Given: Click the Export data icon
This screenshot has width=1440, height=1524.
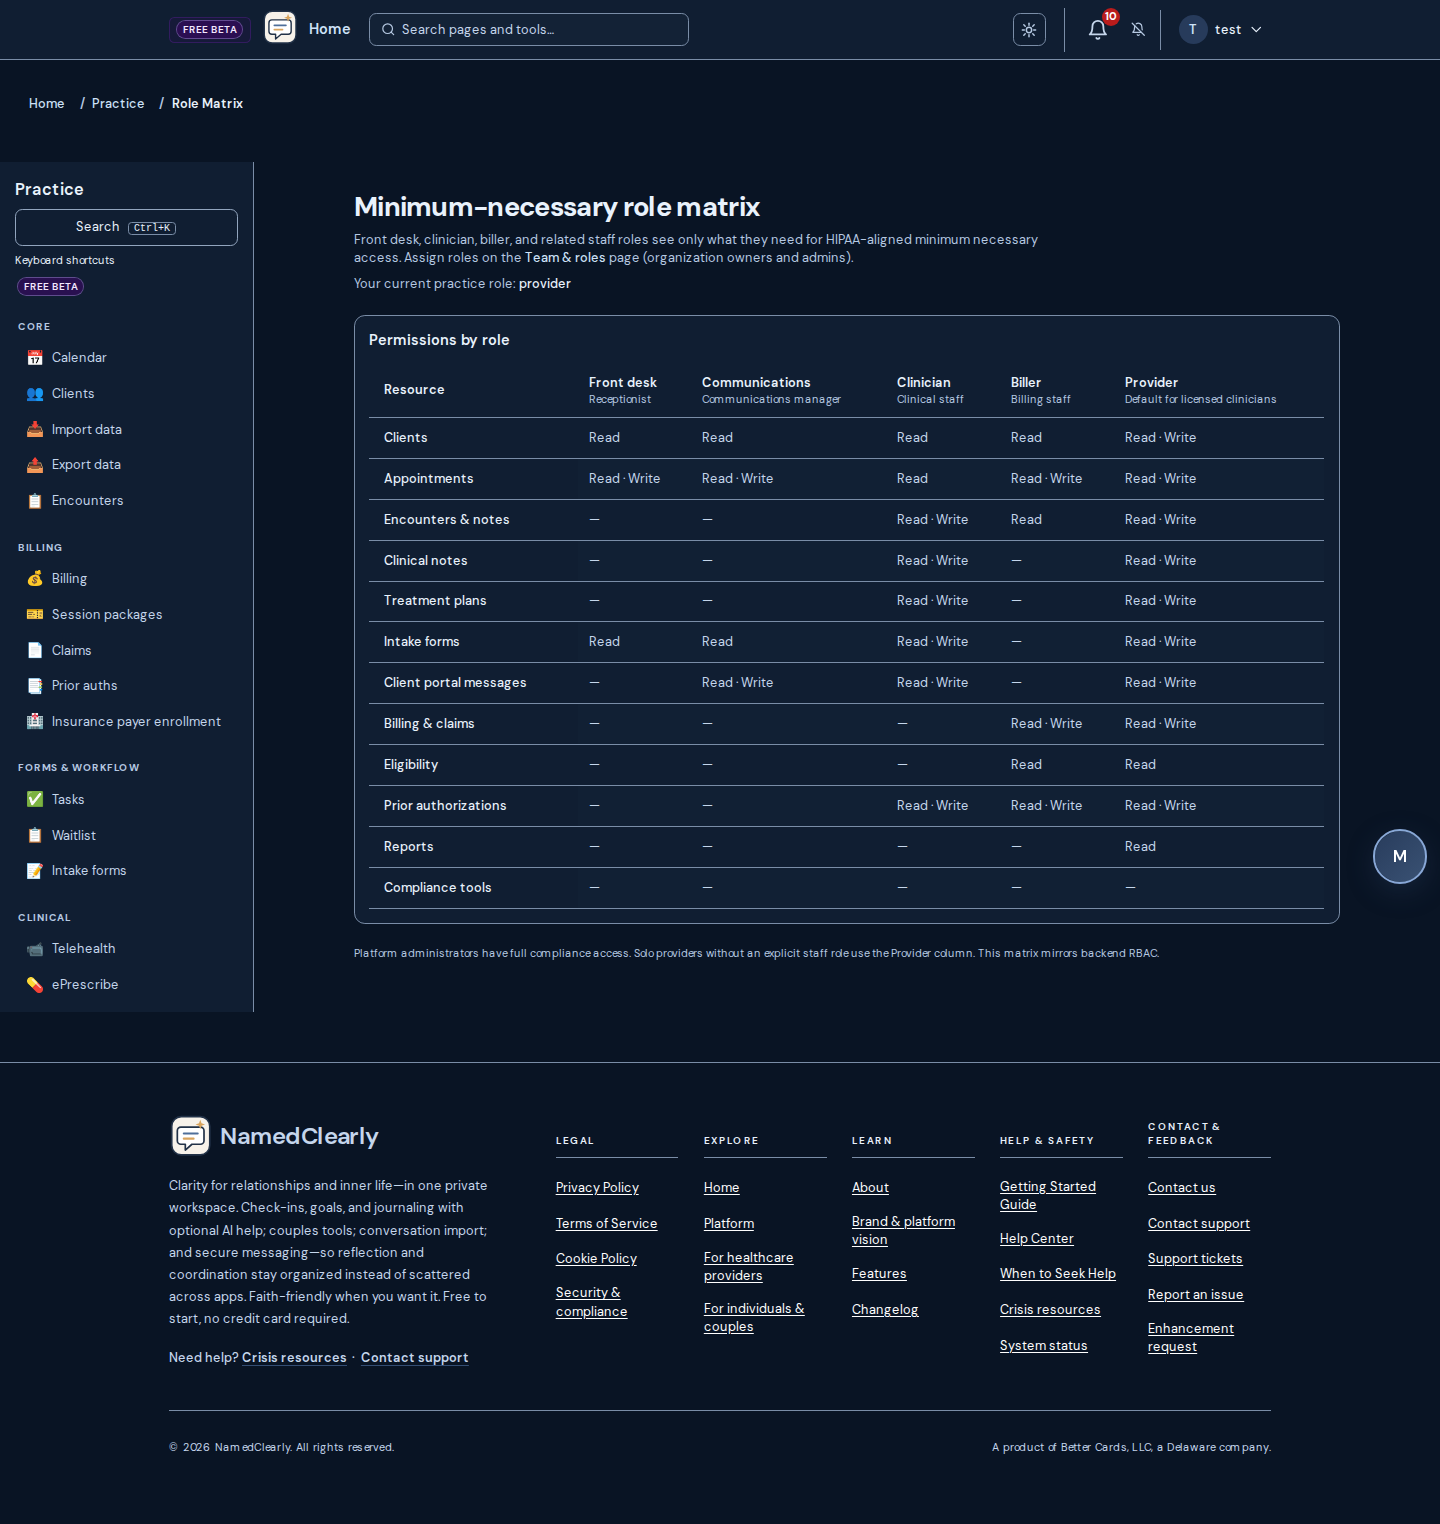Looking at the screenshot, I should [x=35, y=465].
